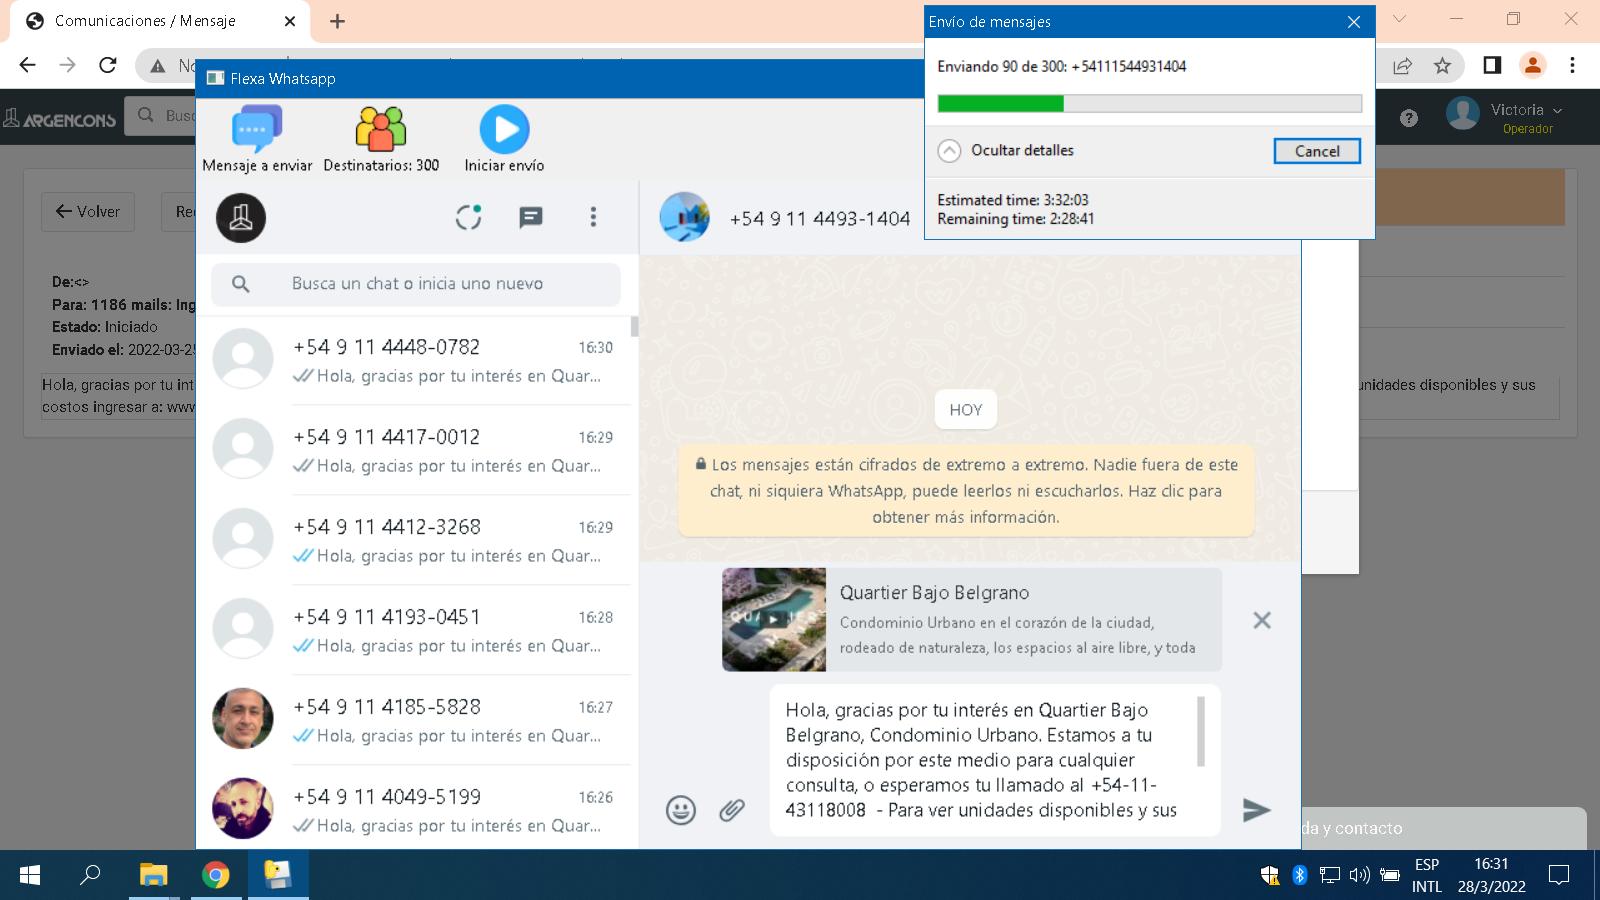Open Destinatarios: 300 people icon
The height and width of the screenshot is (900, 1600).
[x=381, y=129]
